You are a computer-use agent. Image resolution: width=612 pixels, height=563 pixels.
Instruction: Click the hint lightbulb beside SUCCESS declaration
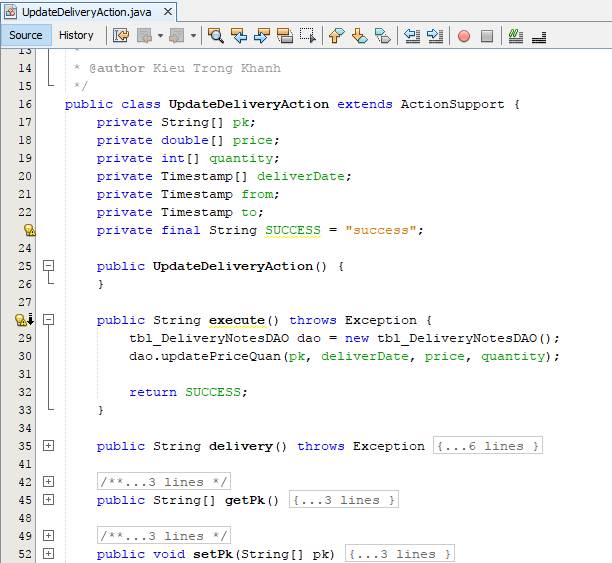click(30, 230)
